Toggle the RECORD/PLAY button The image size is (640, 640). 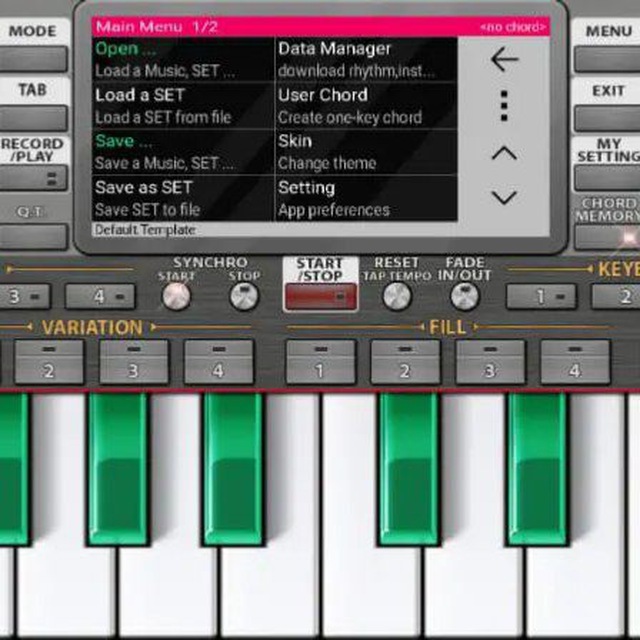click(33, 178)
